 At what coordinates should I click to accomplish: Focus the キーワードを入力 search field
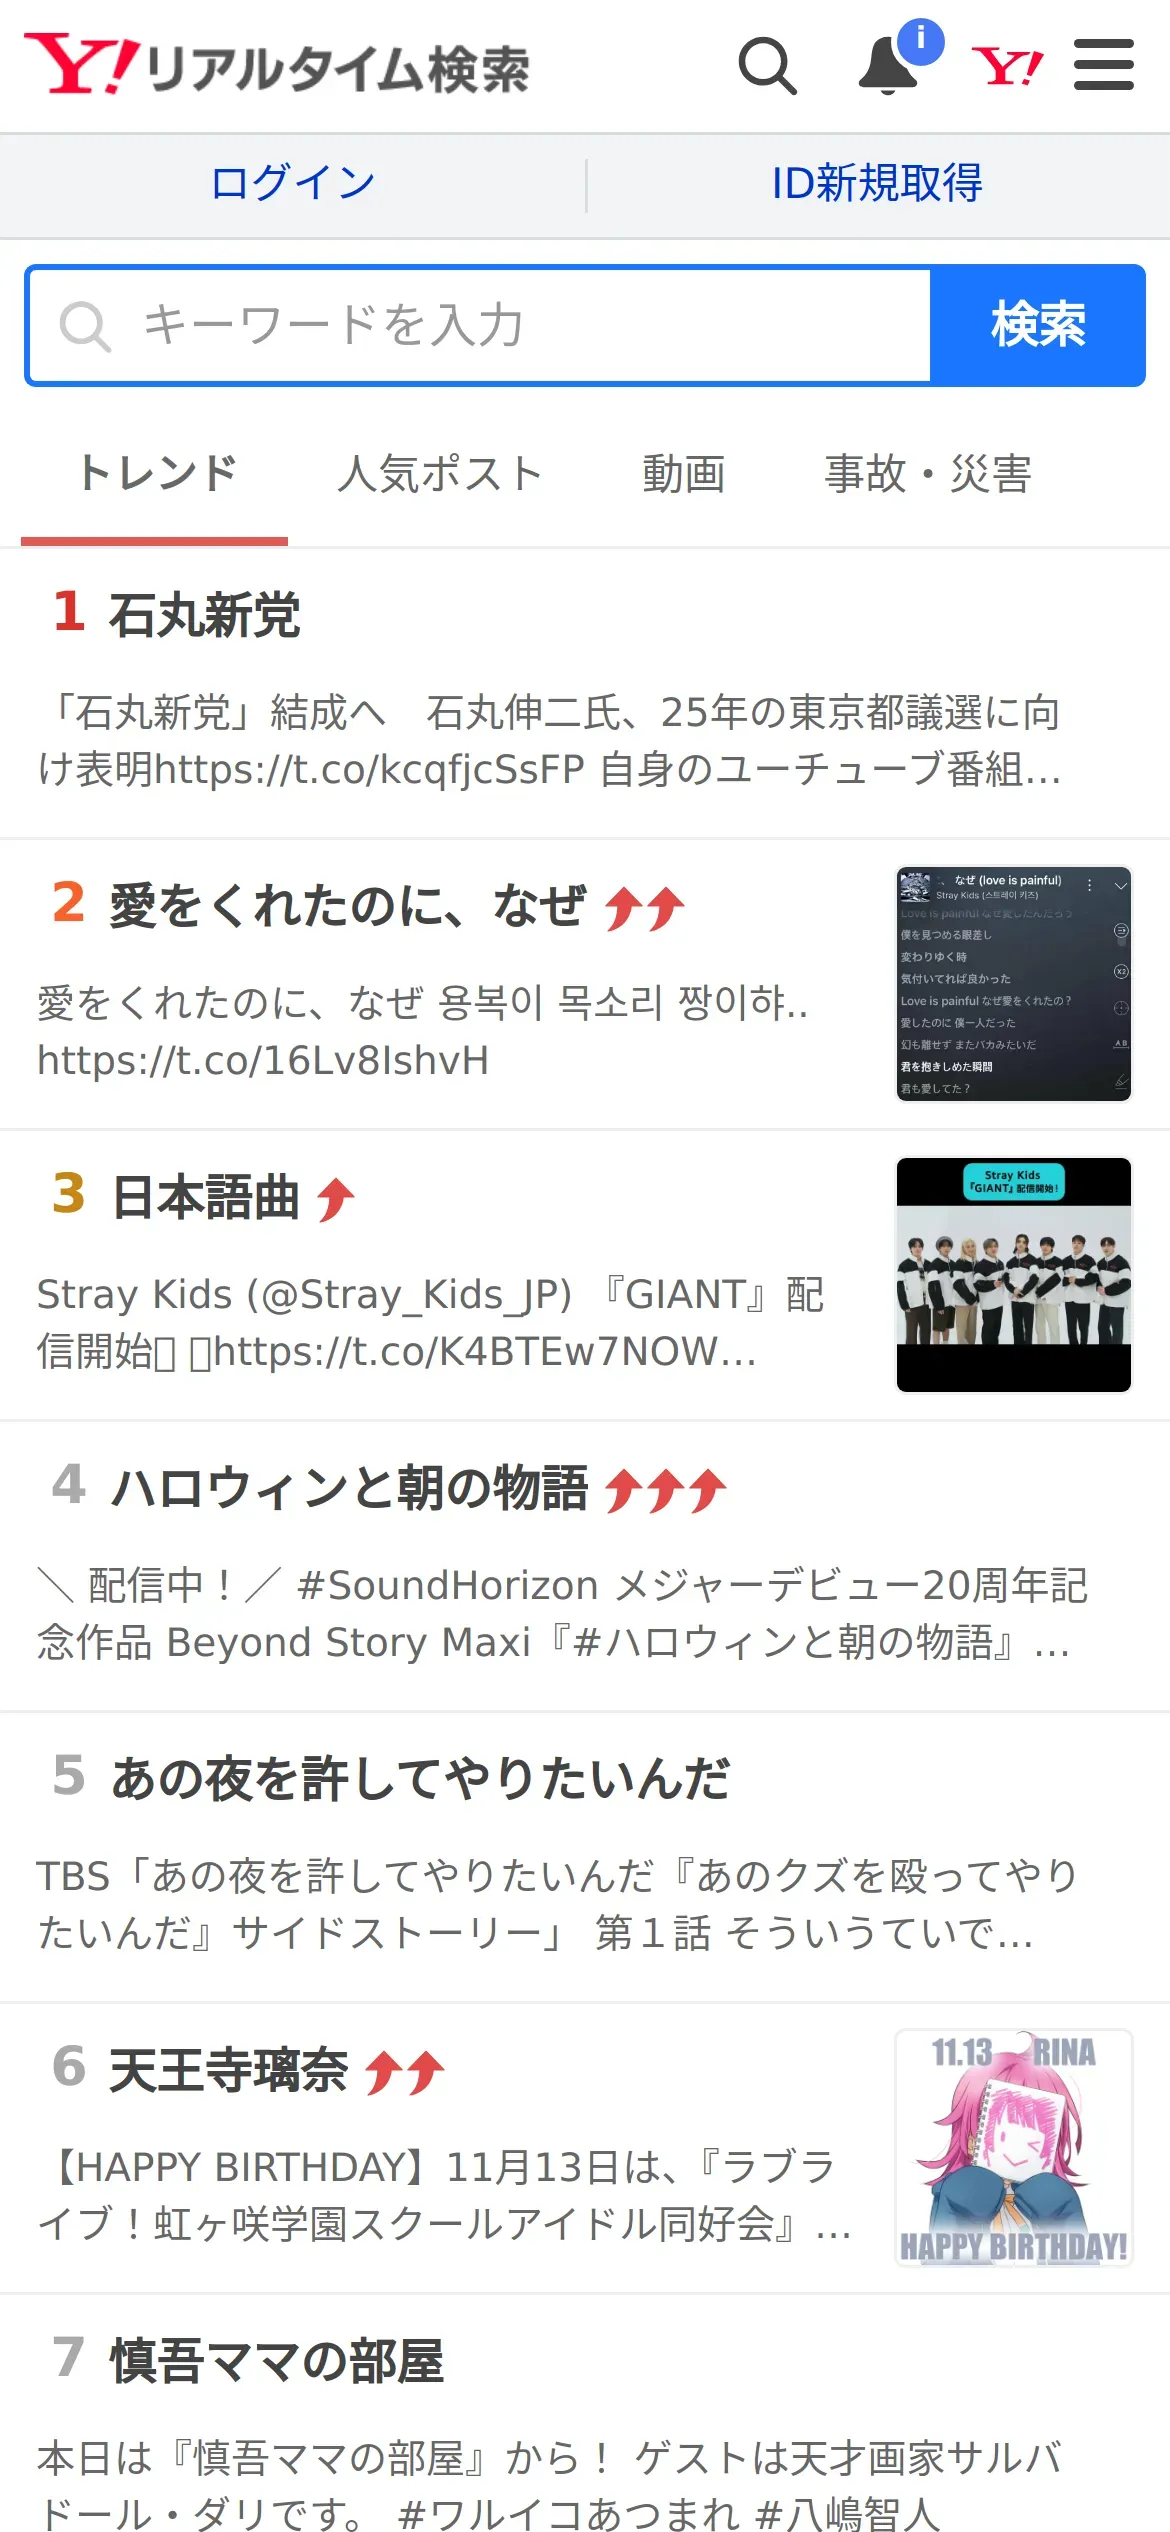tap(480, 326)
